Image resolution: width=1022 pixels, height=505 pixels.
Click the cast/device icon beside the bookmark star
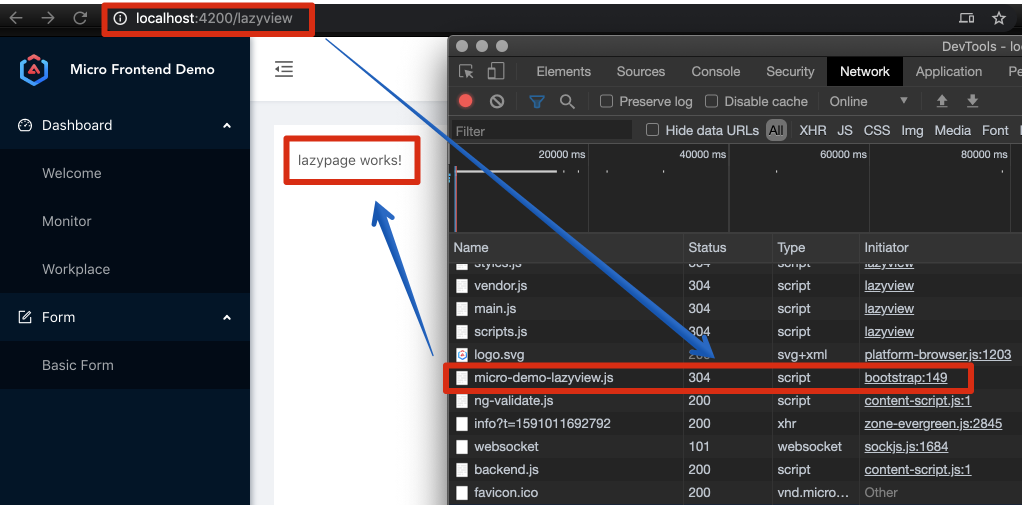click(x=967, y=18)
